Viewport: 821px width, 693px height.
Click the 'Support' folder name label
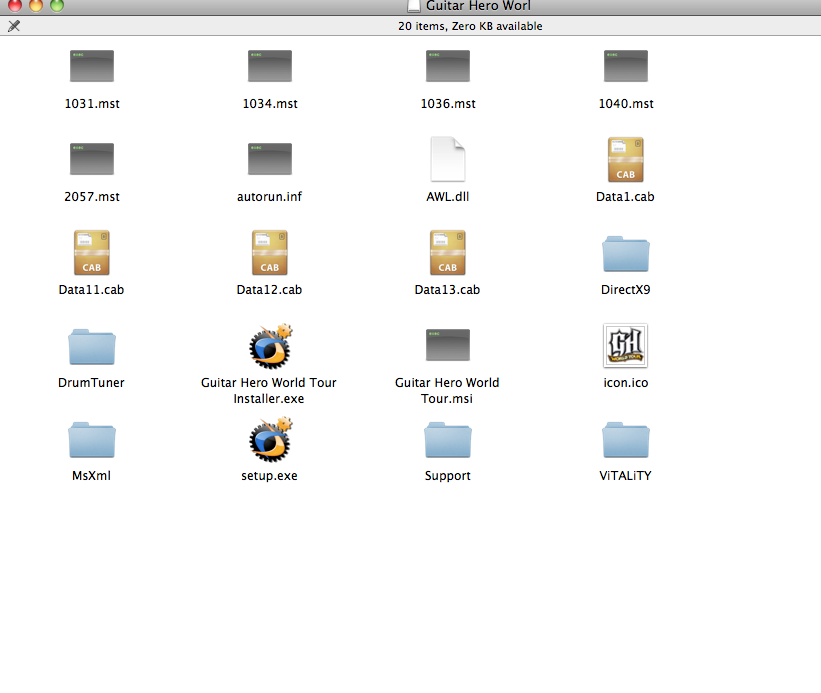448,476
